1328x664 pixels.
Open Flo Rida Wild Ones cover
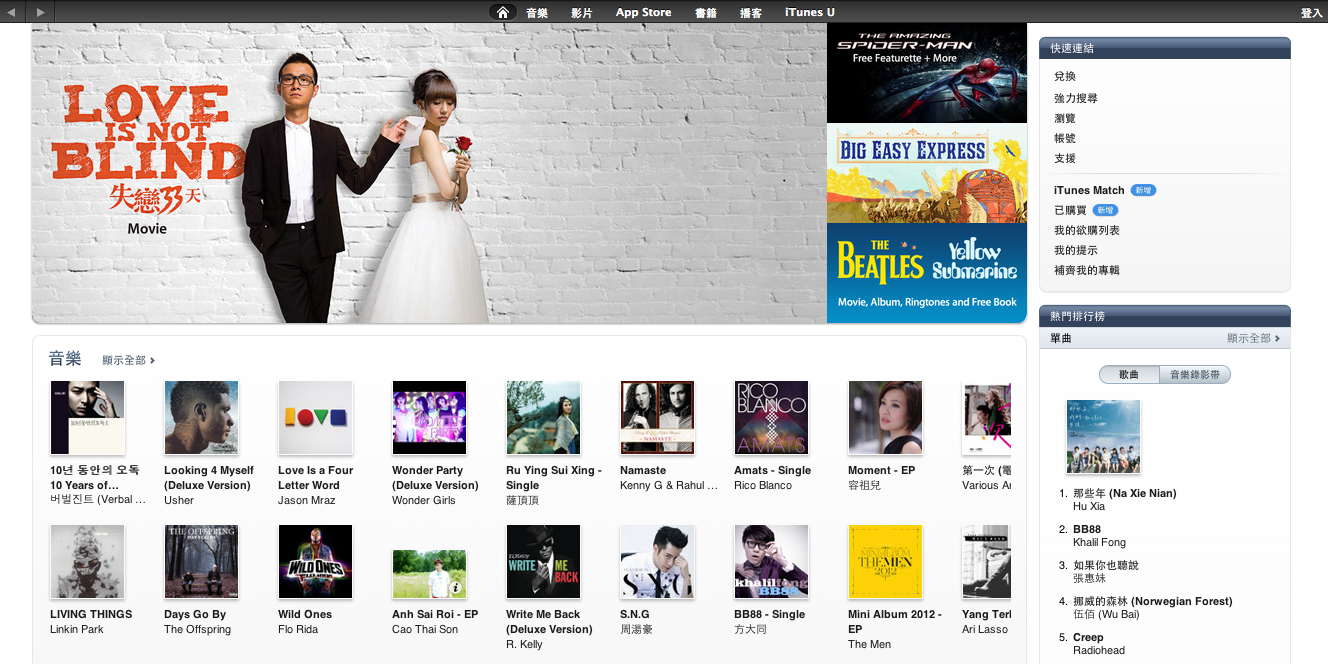click(315, 562)
